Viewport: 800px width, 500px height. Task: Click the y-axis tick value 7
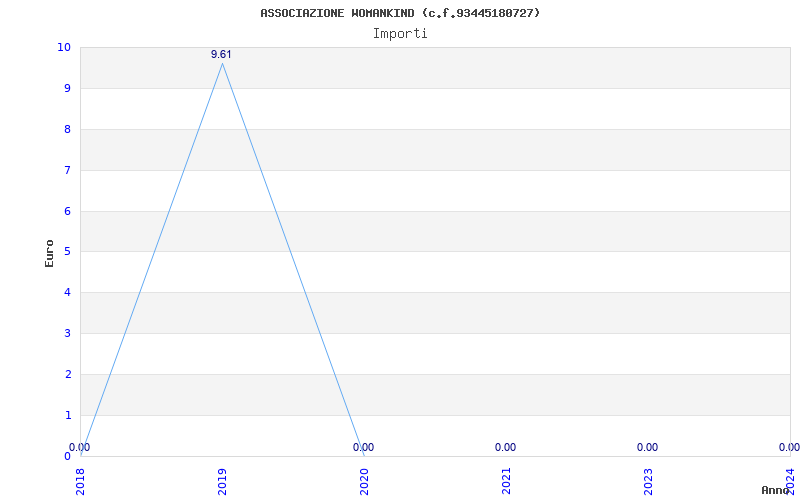pos(67,170)
